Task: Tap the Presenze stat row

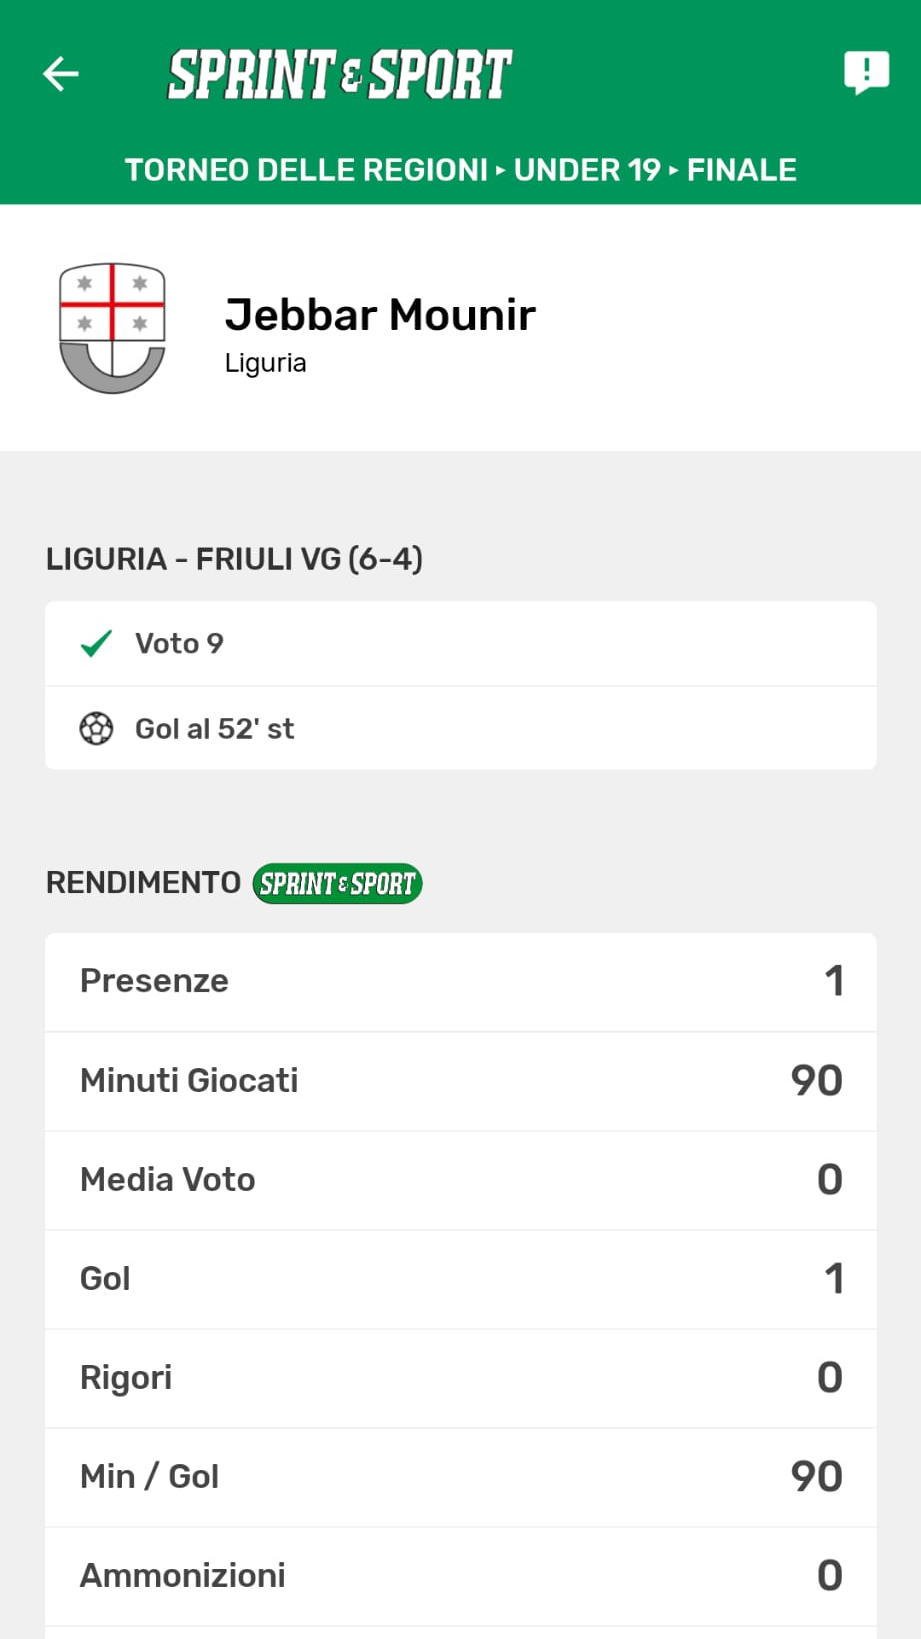Action: (x=460, y=981)
